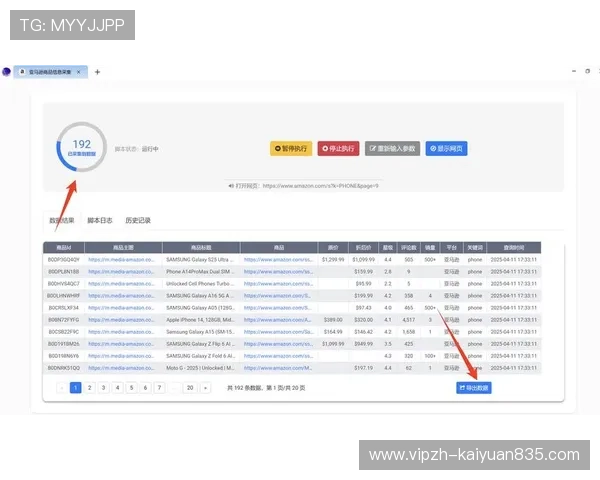
Task: Go to page 2 of results
Action: pos(89,387)
